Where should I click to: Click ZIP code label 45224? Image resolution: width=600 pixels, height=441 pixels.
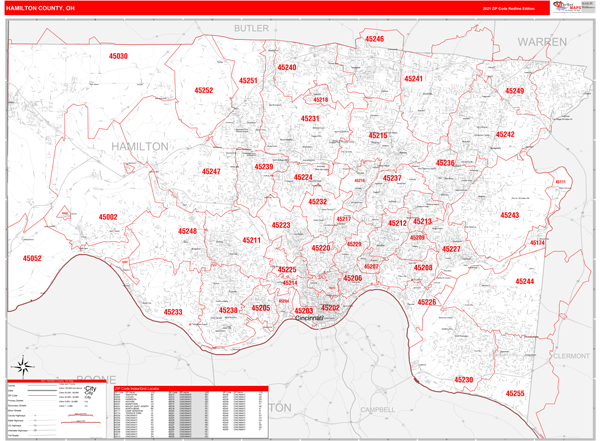pos(303,177)
